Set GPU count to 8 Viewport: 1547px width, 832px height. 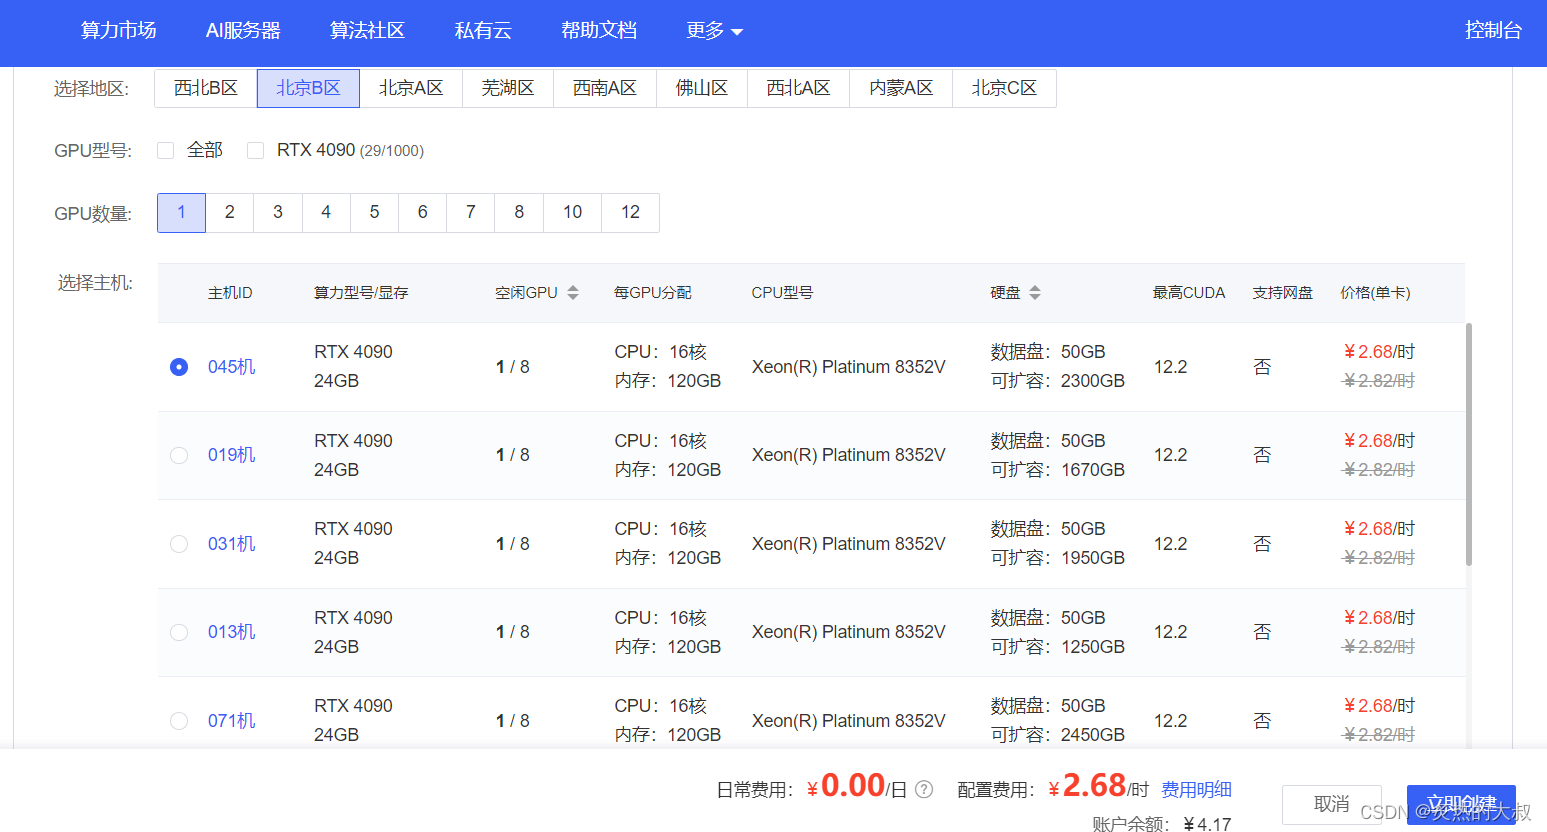[519, 212]
